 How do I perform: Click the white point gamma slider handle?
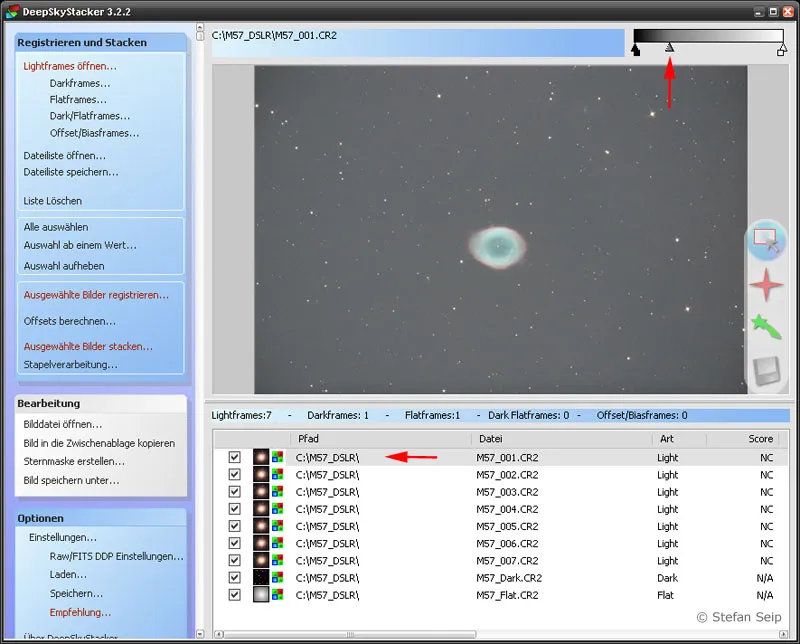(x=782, y=49)
